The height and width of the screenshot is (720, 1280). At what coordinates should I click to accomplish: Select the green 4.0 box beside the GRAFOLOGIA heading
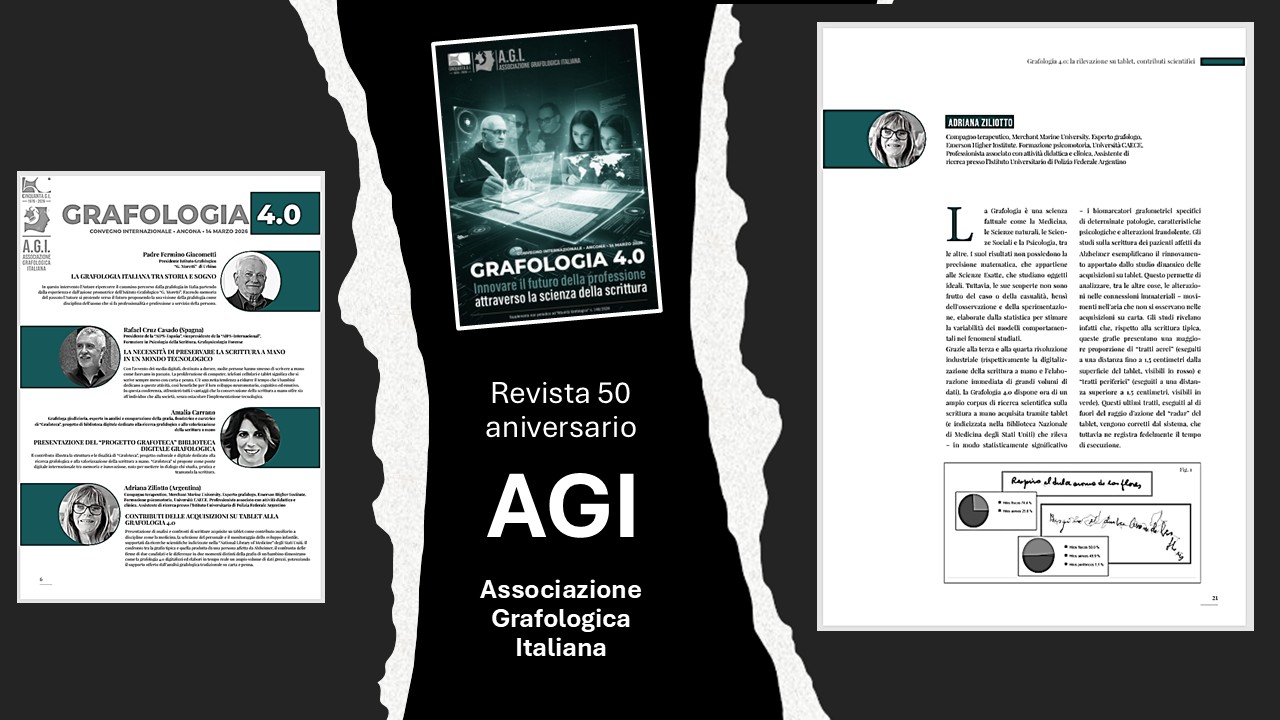pyautogui.click(x=286, y=213)
